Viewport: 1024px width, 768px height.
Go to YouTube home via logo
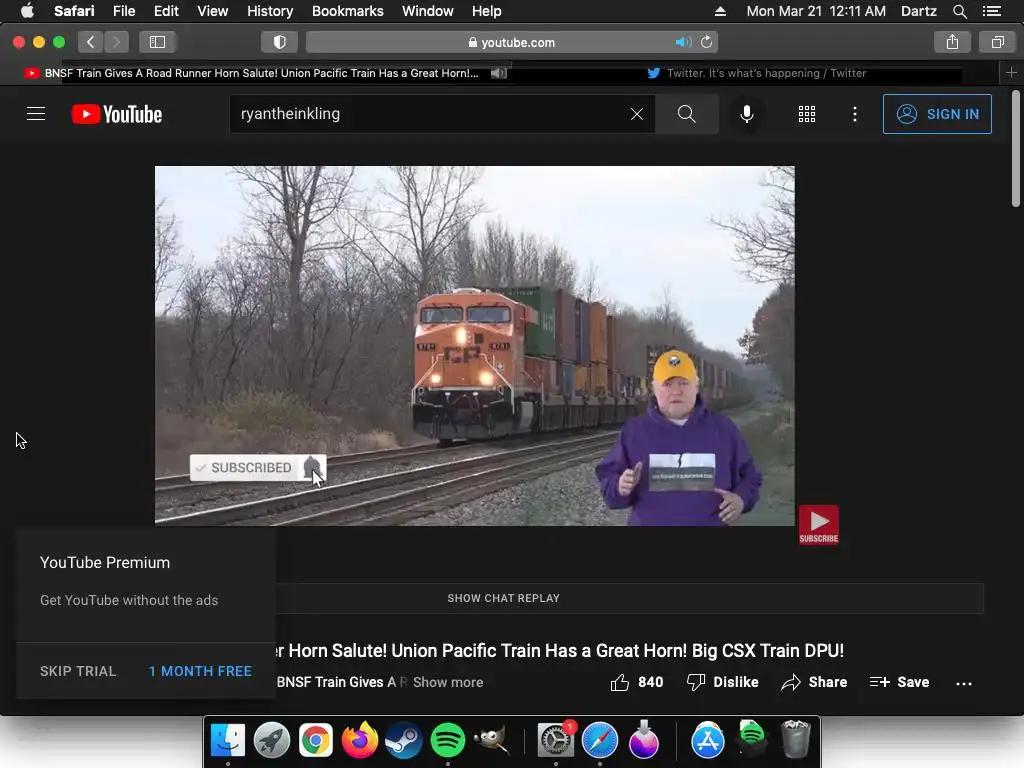point(117,114)
